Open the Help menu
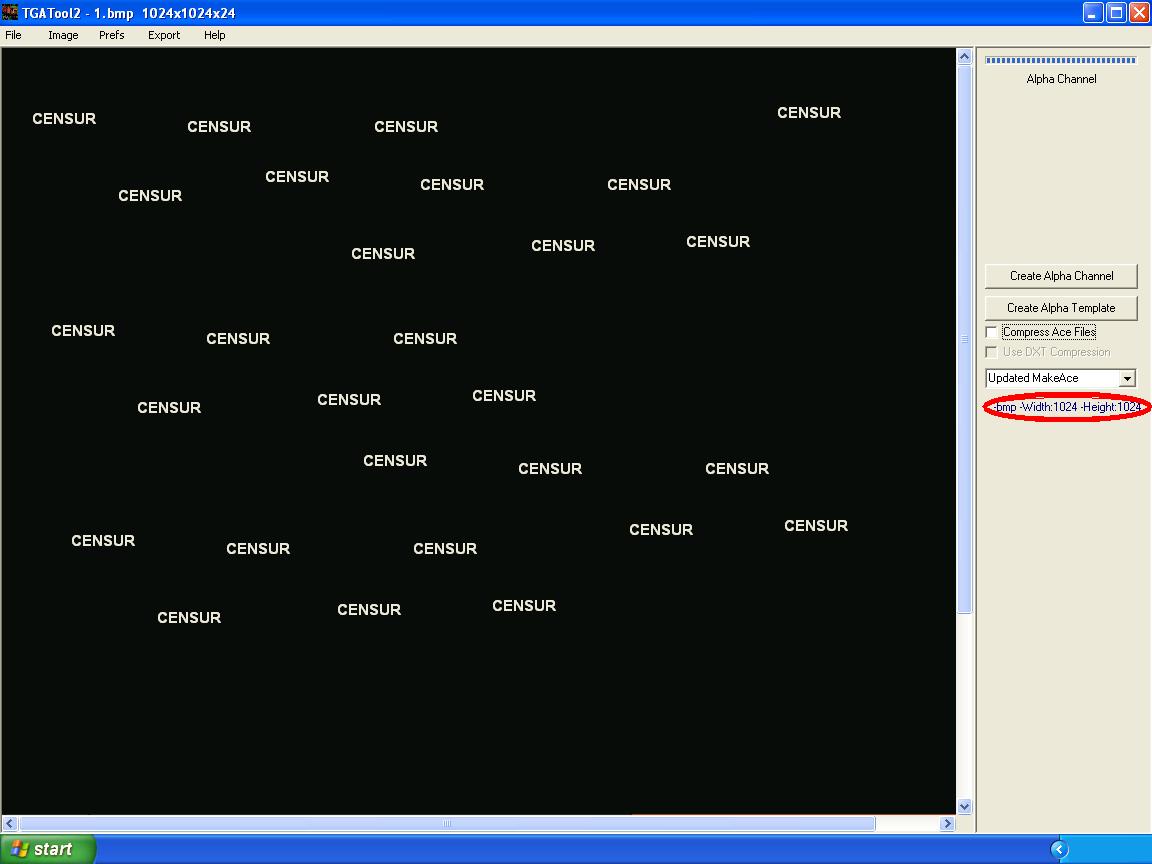This screenshot has width=1152, height=864. 215,35
